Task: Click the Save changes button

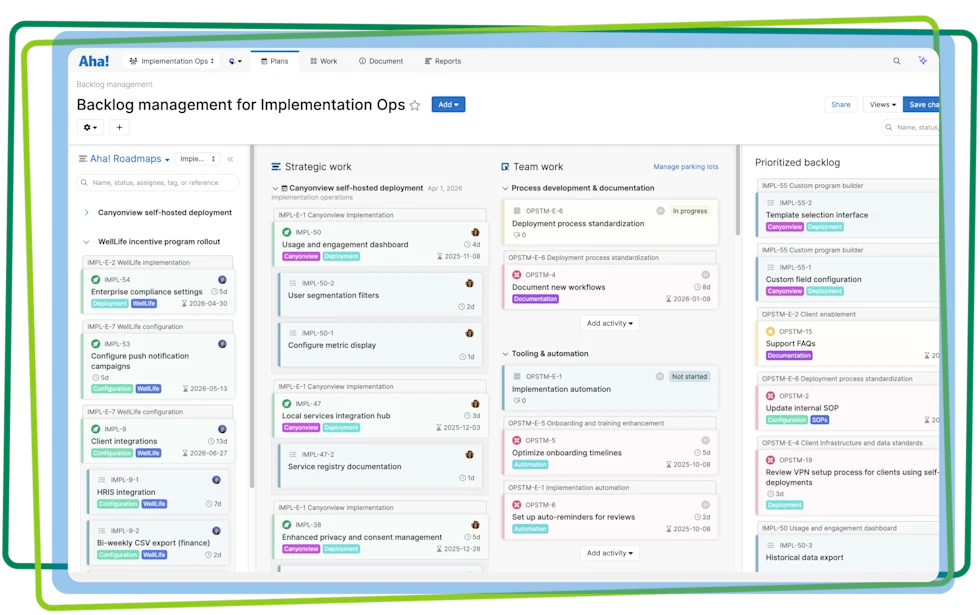Action: 921,105
